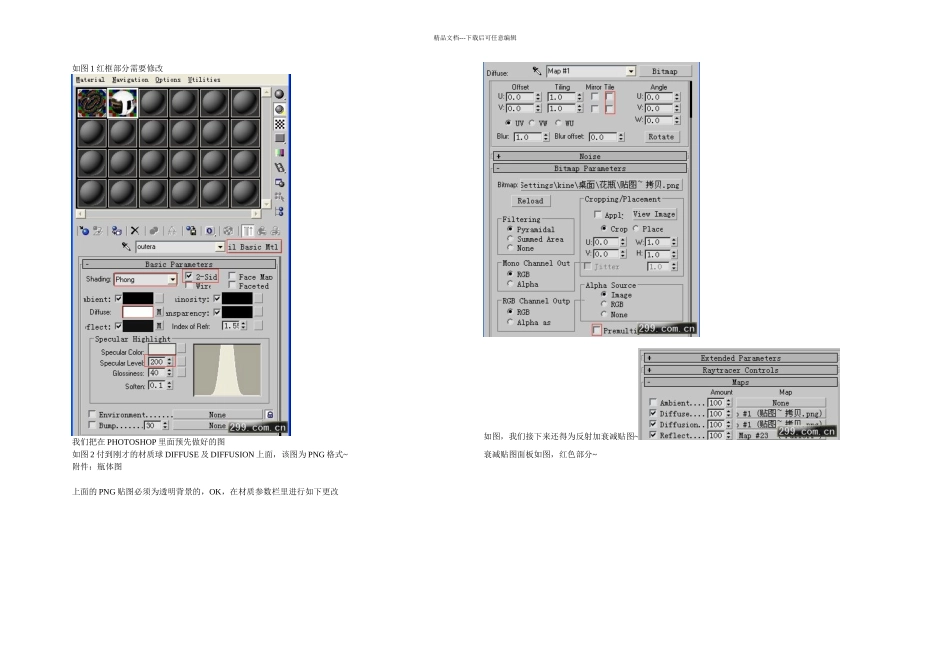Toggle the Reflect map checkbox in Maps
Screen dimensions: 950x672
tap(653, 435)
